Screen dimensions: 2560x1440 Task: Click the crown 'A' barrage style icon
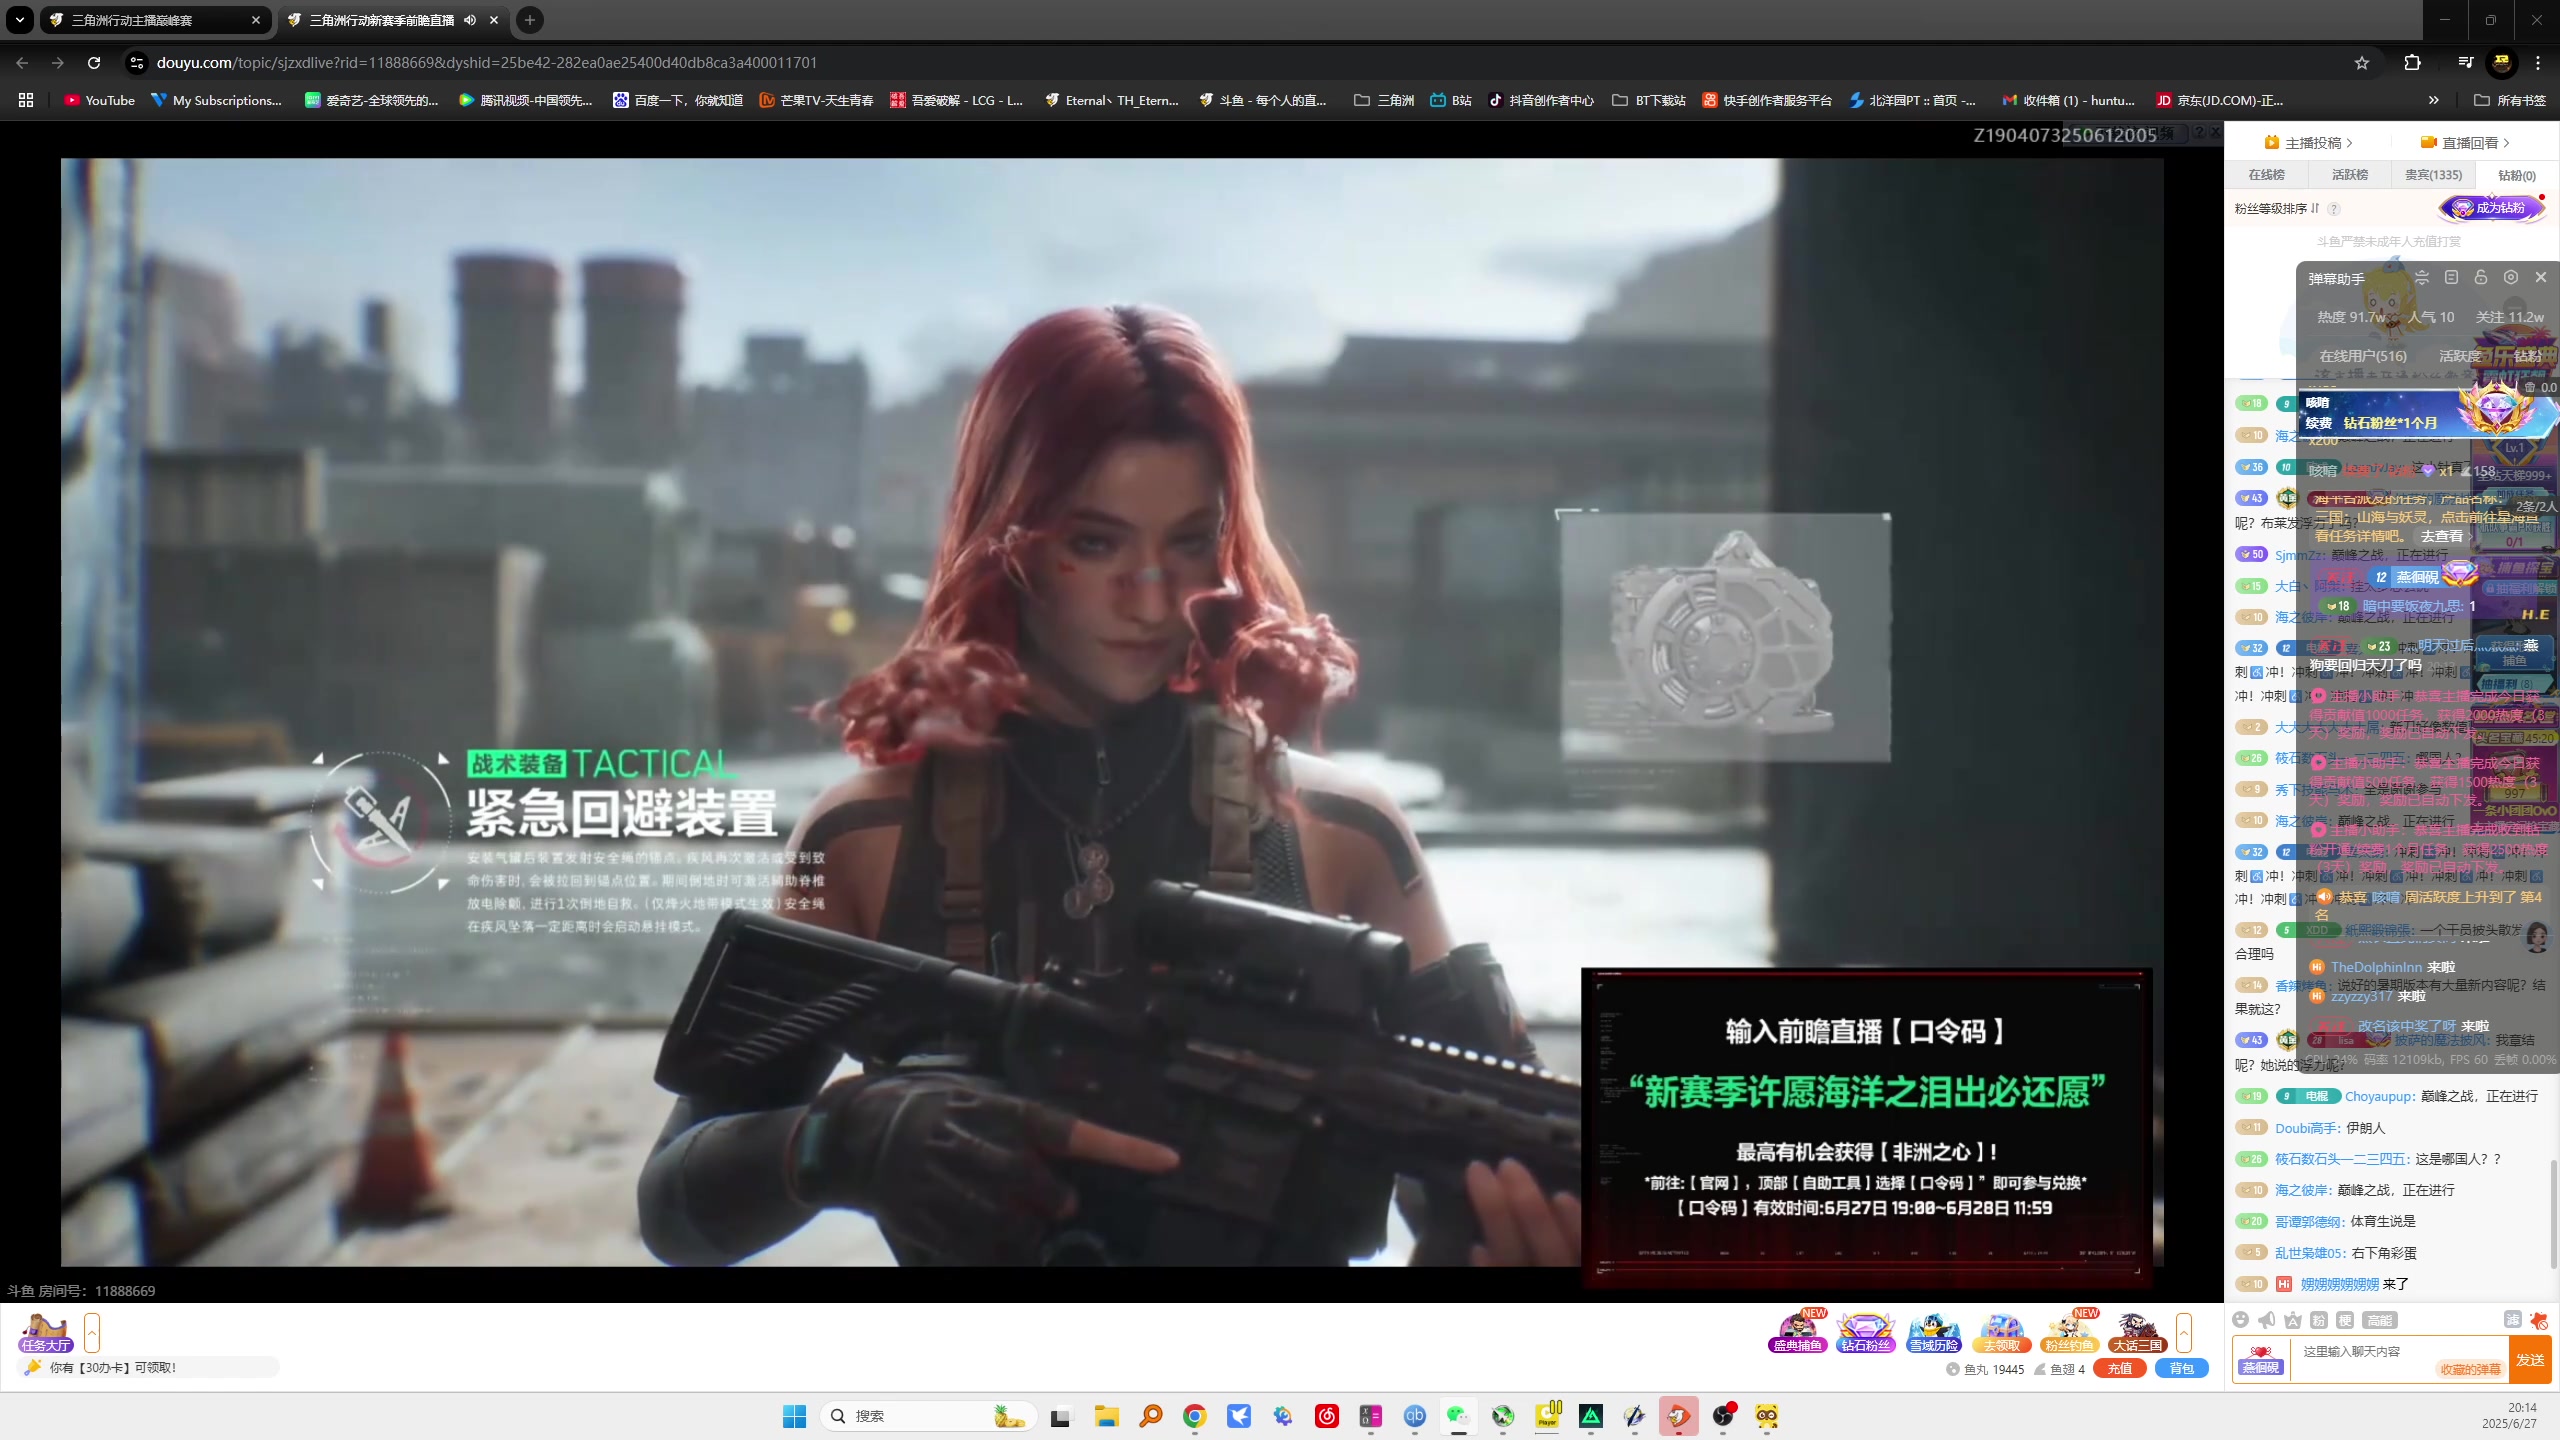(2293, 1320)
